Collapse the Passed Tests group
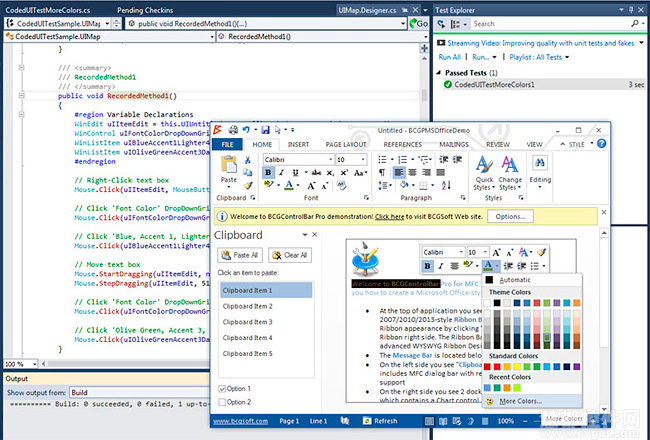This screenshot has width=650, height=440. point(439,73)
